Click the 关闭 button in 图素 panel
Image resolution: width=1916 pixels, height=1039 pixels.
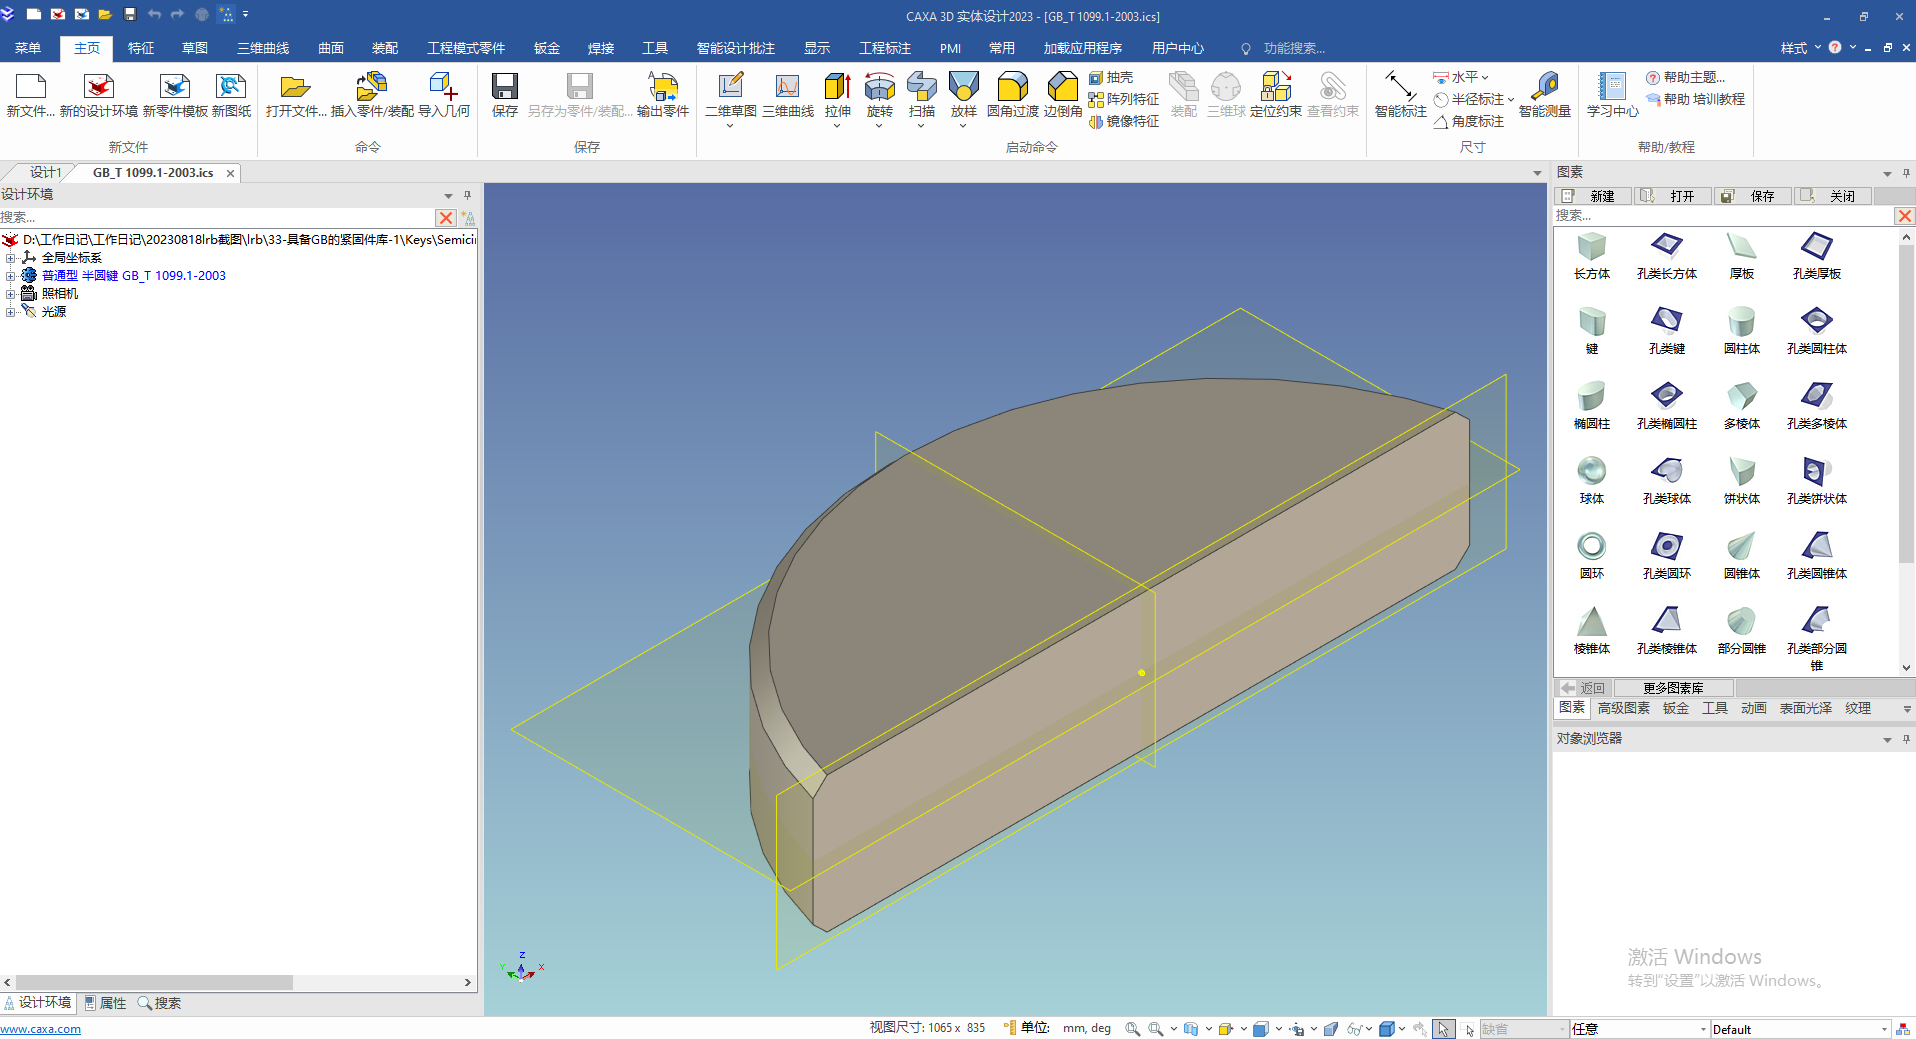click(x=1832, y=196)
